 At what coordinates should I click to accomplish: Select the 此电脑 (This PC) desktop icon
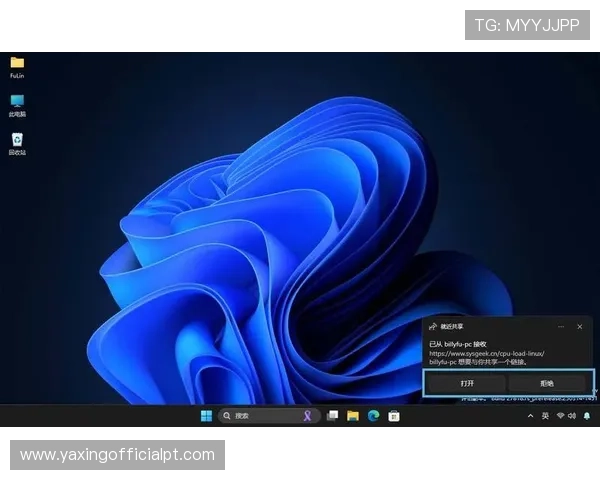point(17,102)
